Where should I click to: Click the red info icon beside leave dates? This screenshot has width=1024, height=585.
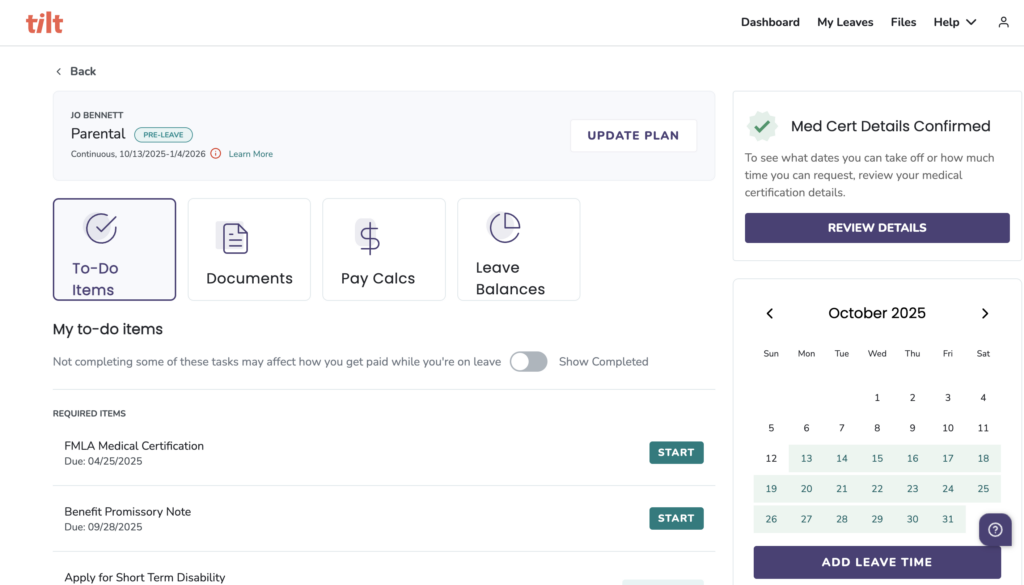(216, 153)
